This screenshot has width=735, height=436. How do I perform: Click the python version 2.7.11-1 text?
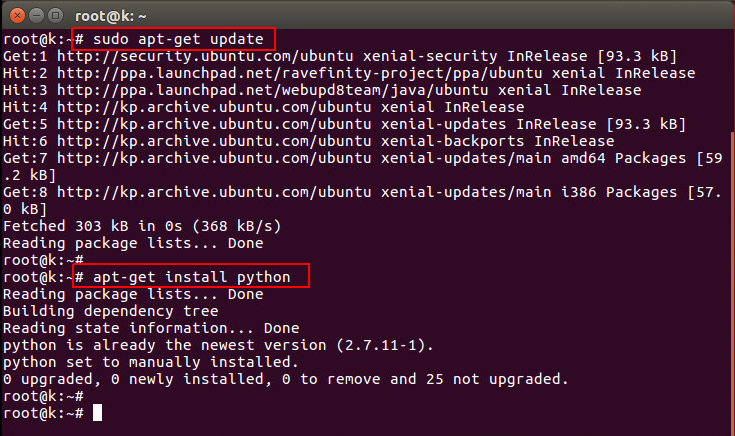[384, 345]
